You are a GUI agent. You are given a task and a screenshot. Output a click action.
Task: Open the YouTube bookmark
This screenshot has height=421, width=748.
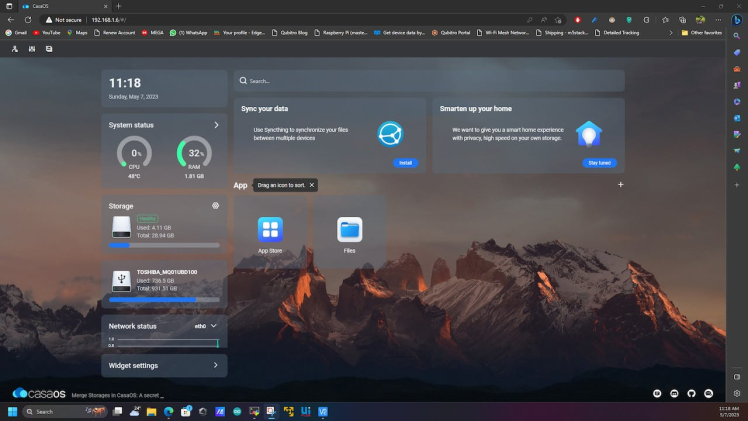[x=47, y=33]
